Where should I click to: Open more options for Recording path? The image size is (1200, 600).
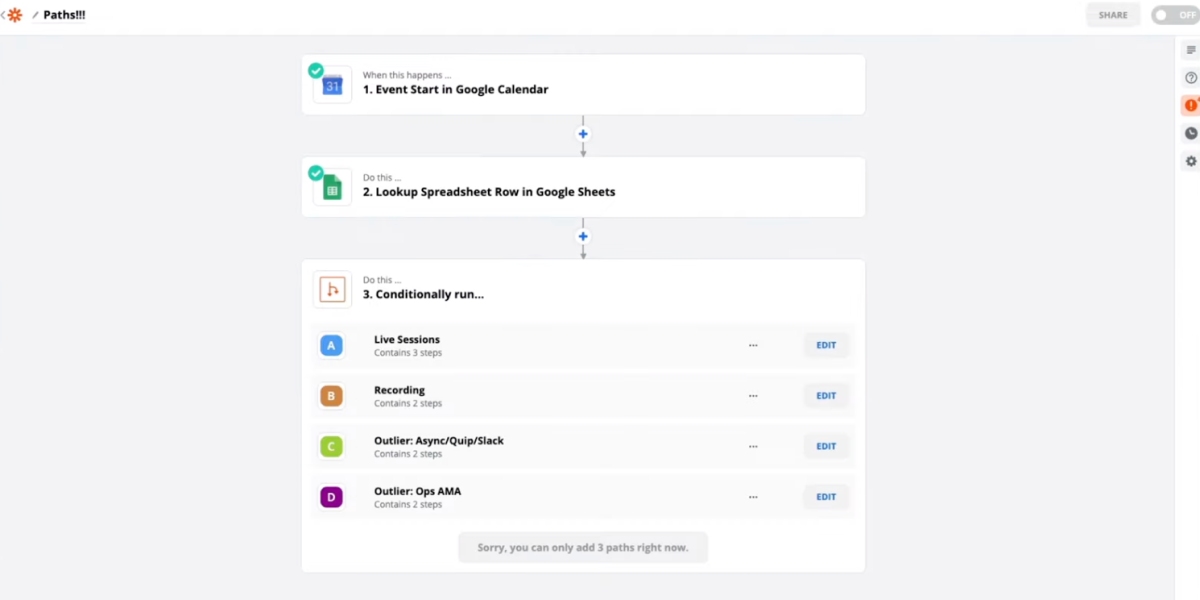pos(753,396)
